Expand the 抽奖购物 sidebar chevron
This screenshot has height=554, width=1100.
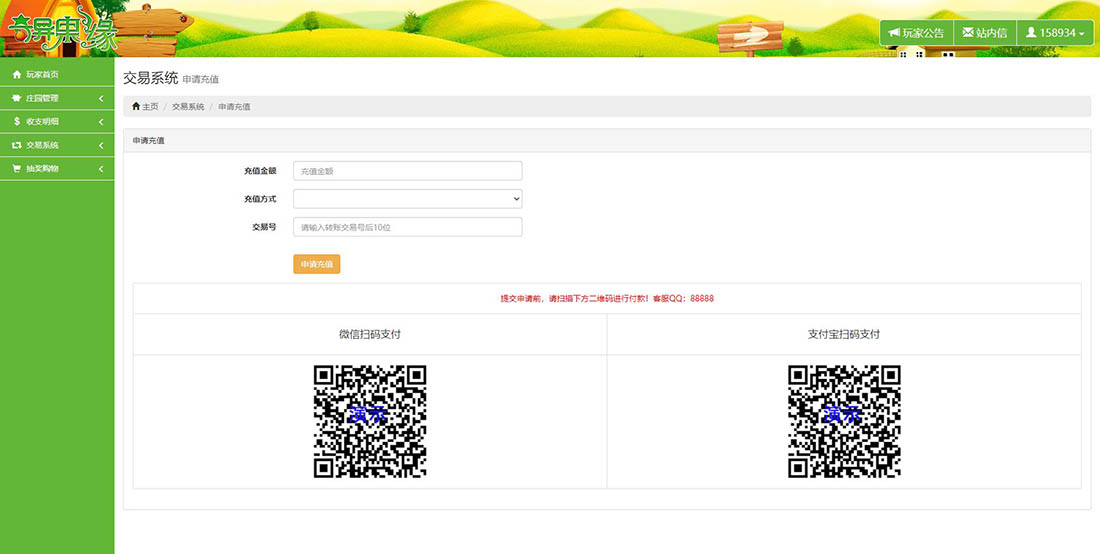point(101,168)
